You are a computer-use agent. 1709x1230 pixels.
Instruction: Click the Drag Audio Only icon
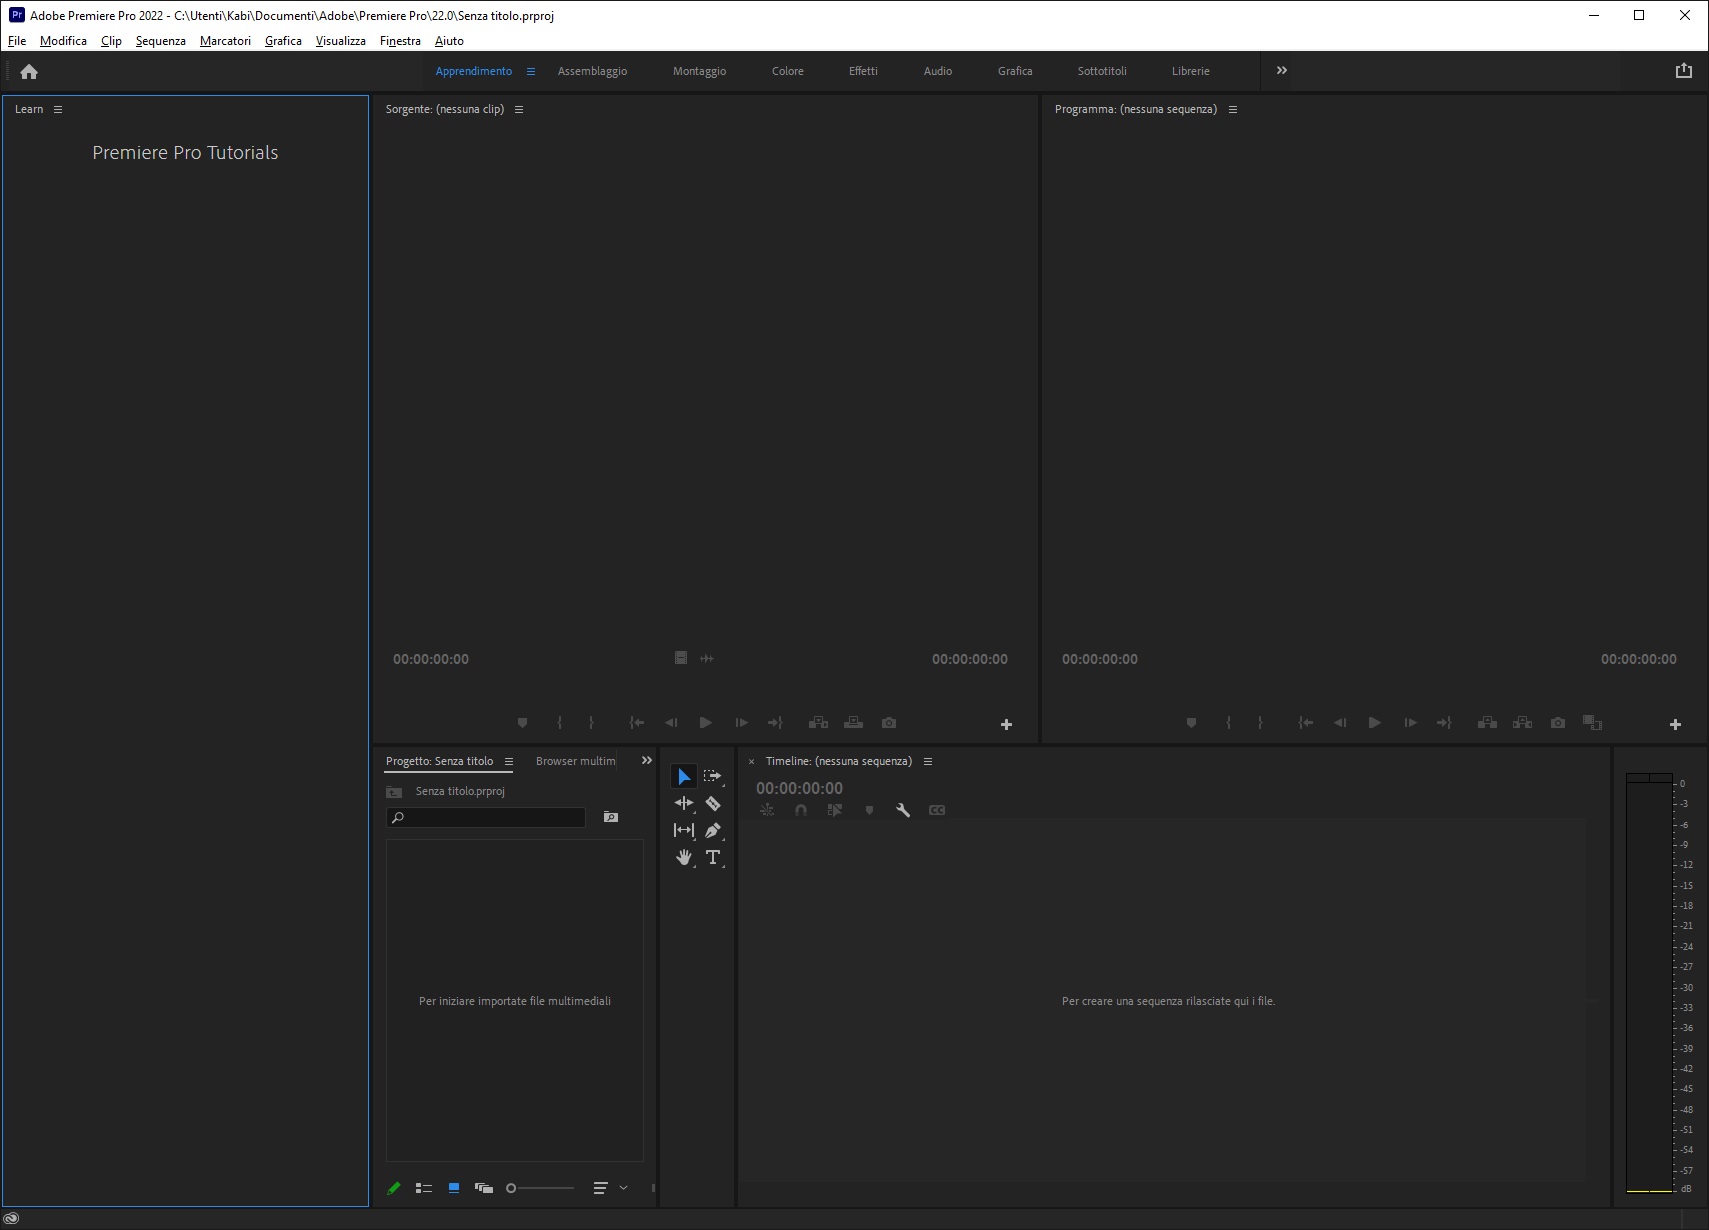(x=707, y=658)
